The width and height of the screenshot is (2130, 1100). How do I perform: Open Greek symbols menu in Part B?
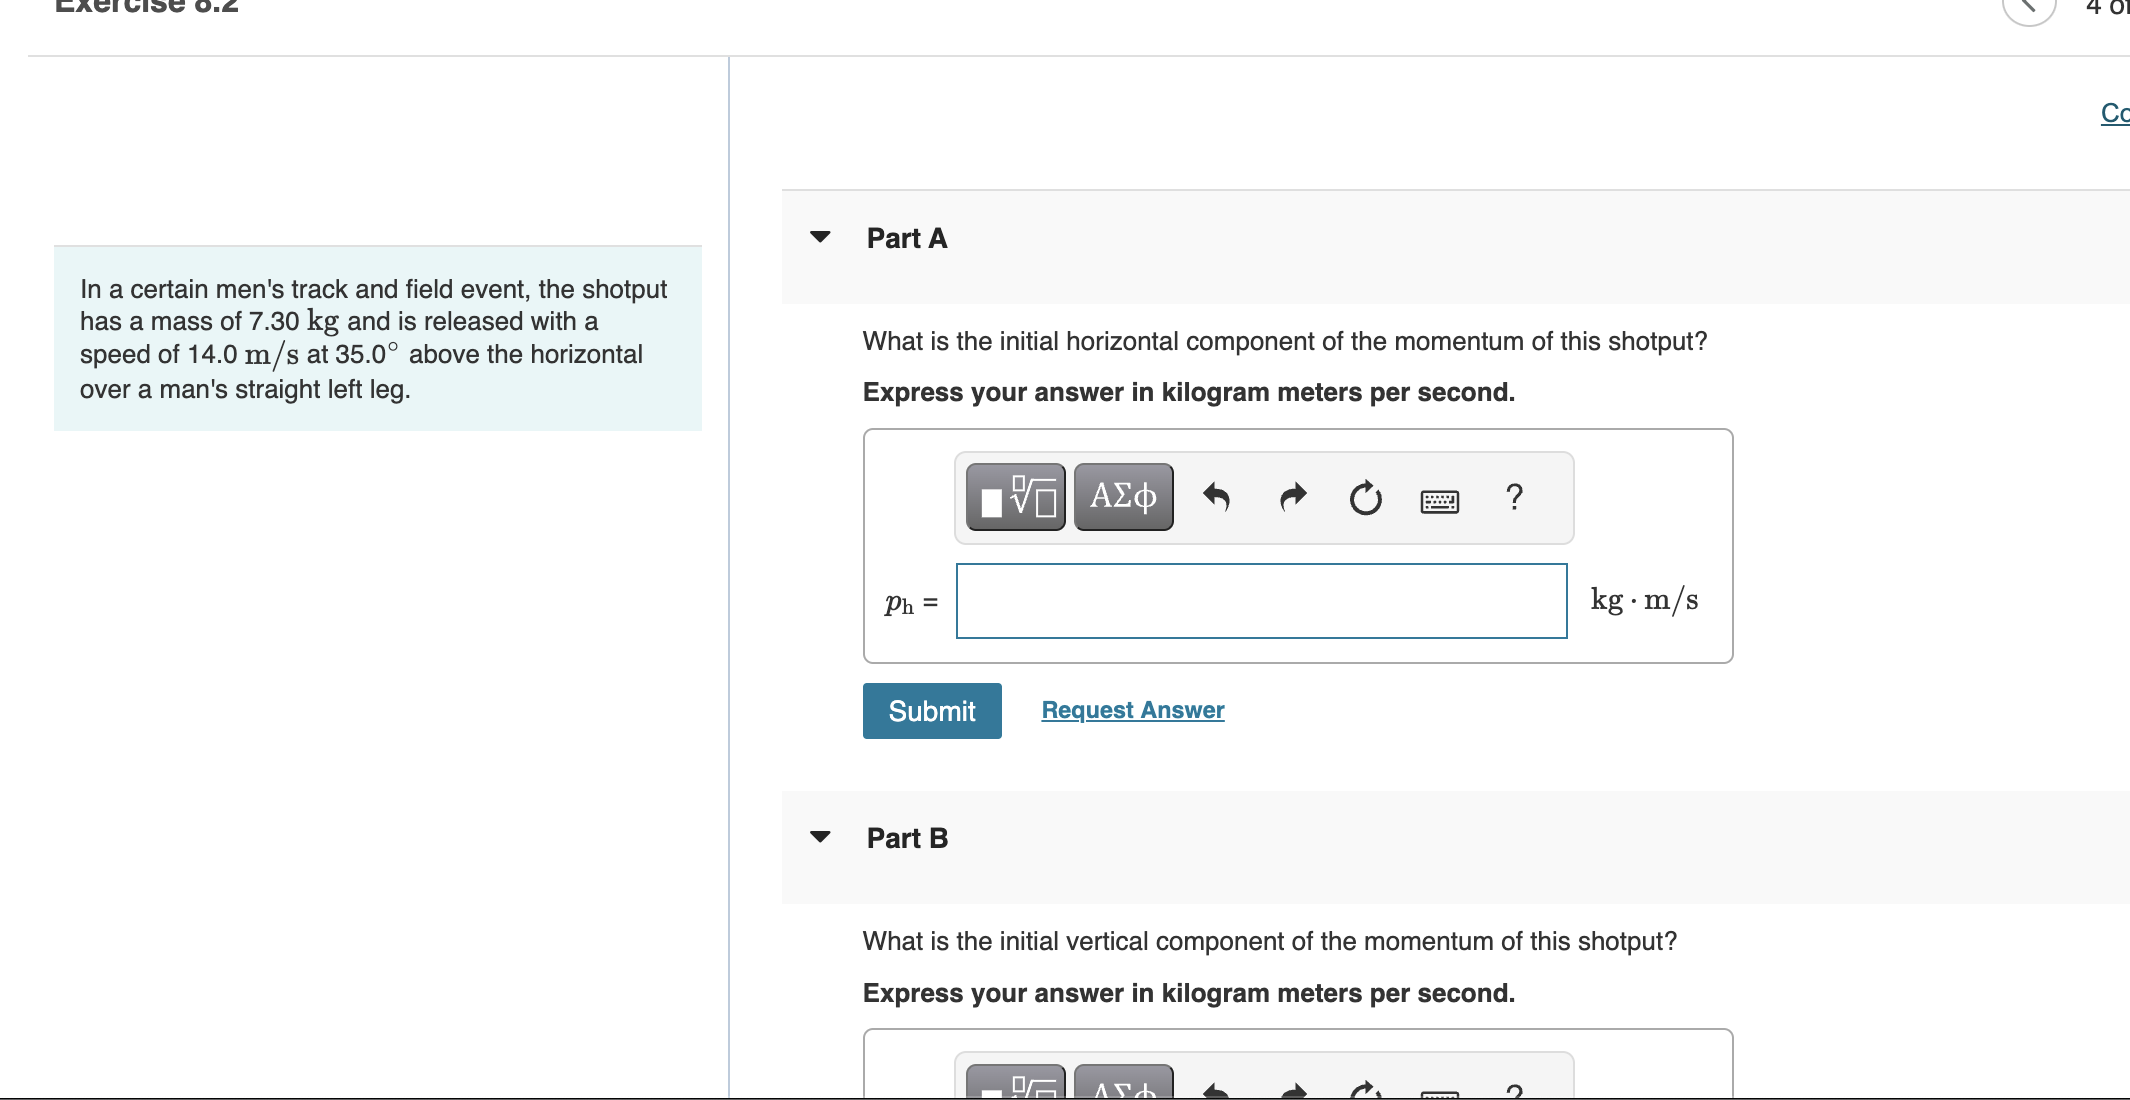(x=1123, y=1086)
